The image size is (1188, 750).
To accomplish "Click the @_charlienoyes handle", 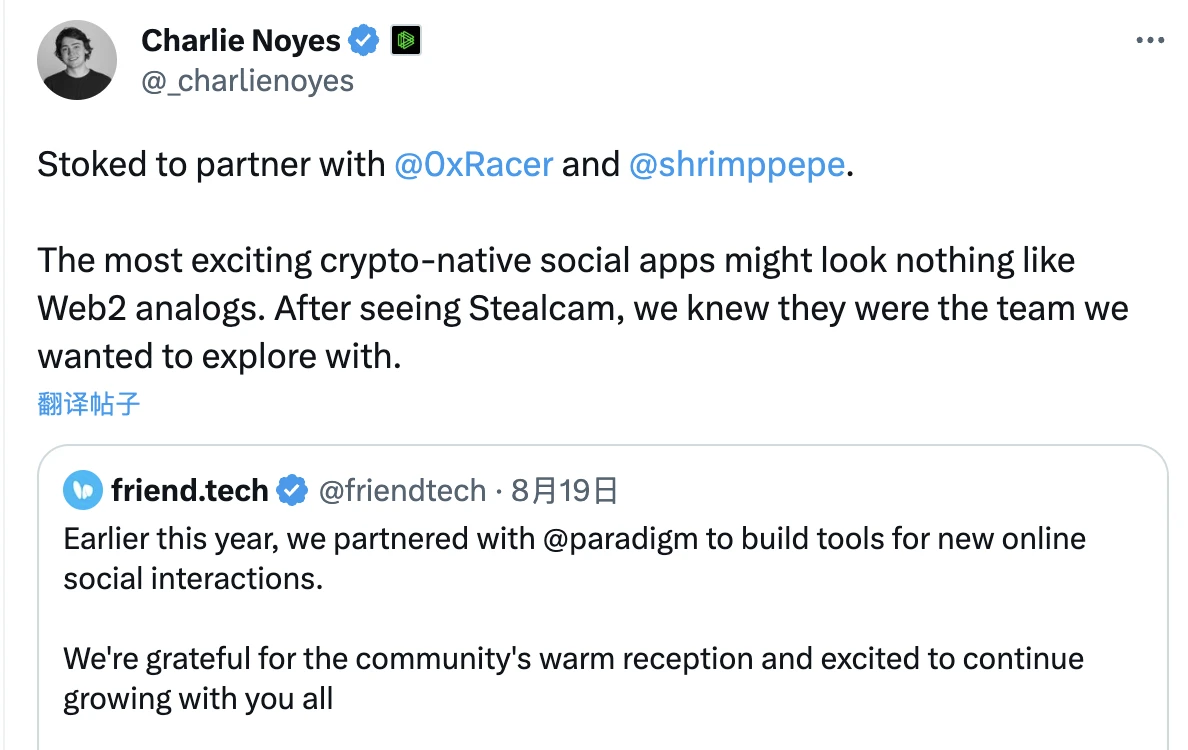I will tap(247, 80).
